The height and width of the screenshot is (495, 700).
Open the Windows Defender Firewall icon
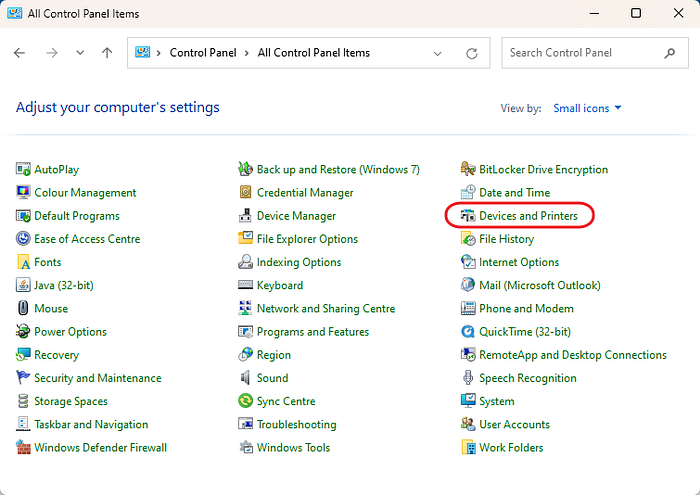[24, 448]
